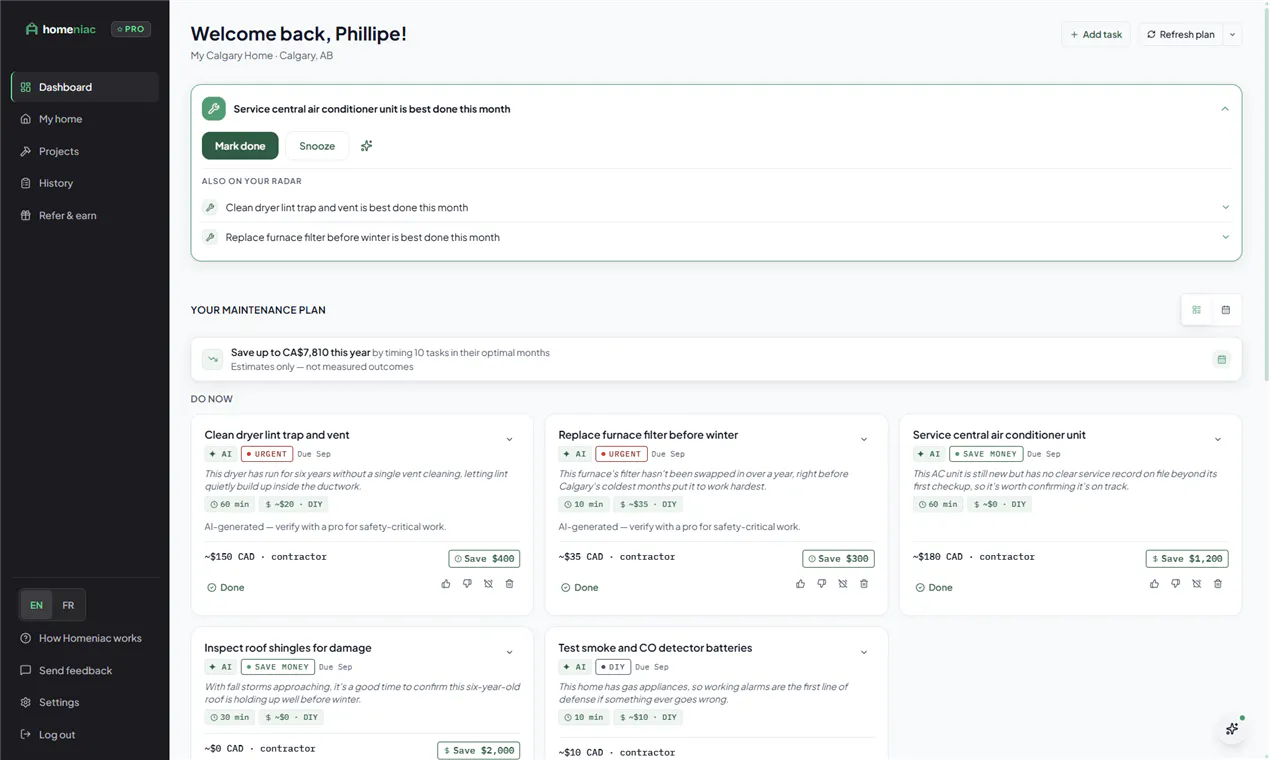Viewport: 1270px width, 760px height.
Task: Open the Refresh plan dropdown arrow
Action: coord(1233,35)
